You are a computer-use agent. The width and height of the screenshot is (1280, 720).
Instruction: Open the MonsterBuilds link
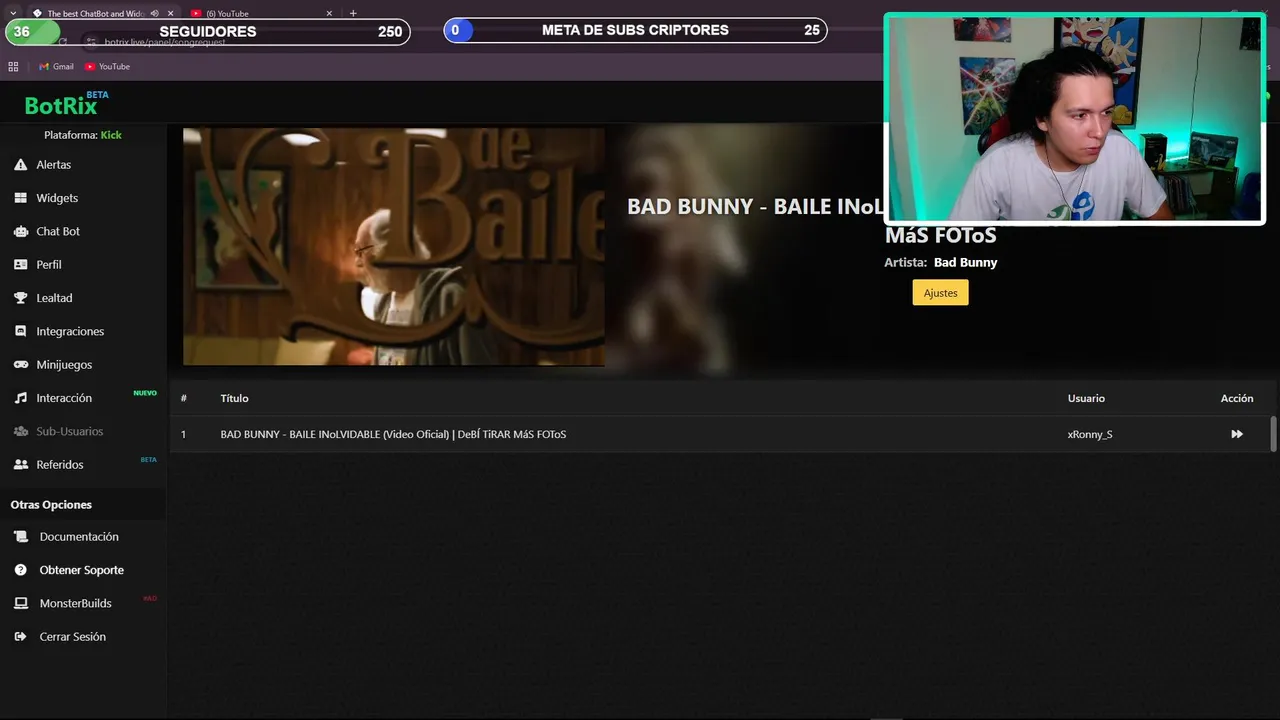76,603
